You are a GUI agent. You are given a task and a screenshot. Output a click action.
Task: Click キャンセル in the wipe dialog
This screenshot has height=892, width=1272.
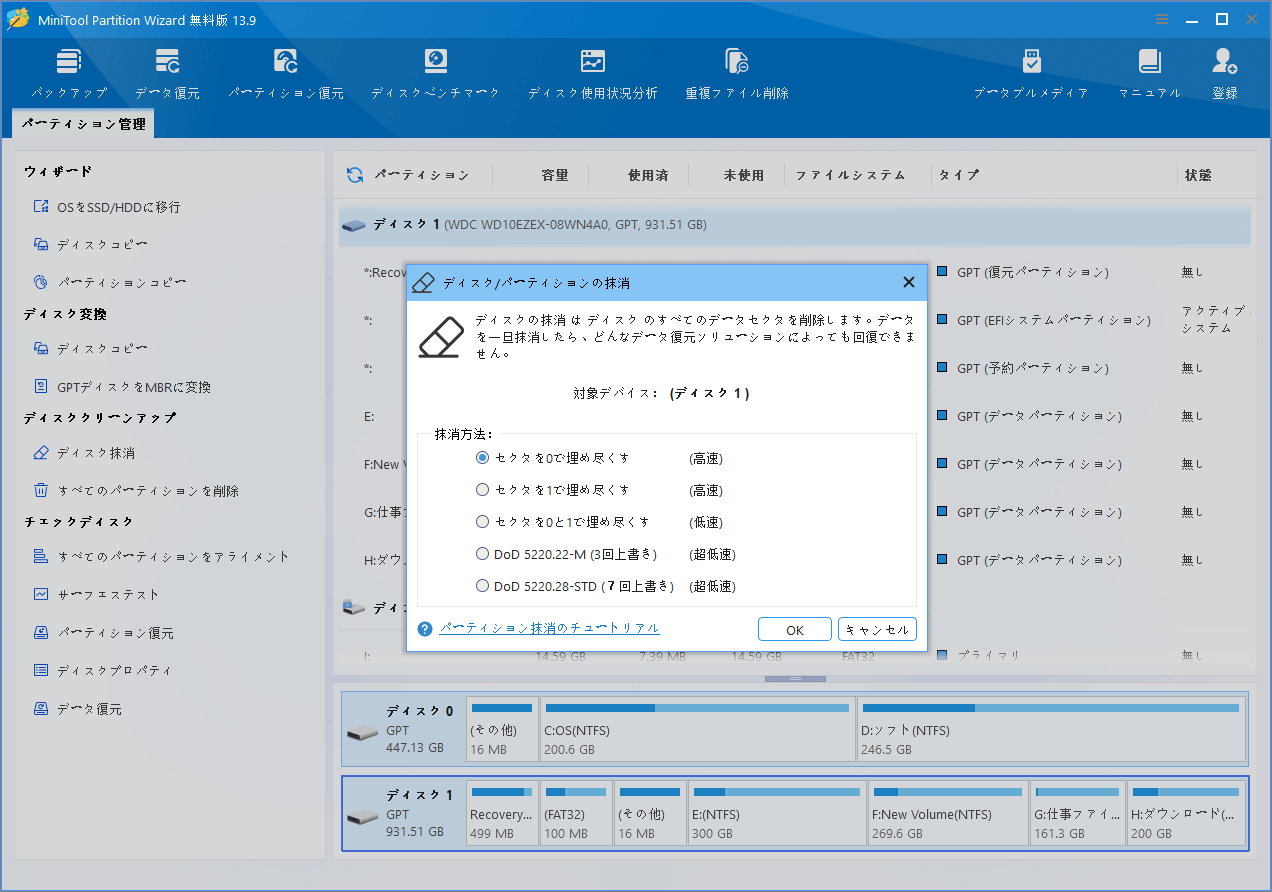pyautogui.click(x=877, y=630)
